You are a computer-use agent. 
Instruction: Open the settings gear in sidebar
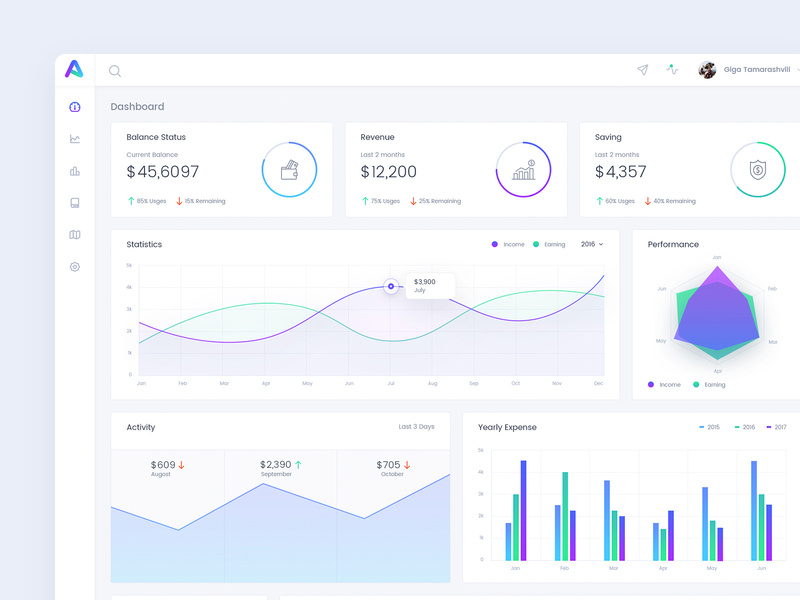tap(74, 267)
